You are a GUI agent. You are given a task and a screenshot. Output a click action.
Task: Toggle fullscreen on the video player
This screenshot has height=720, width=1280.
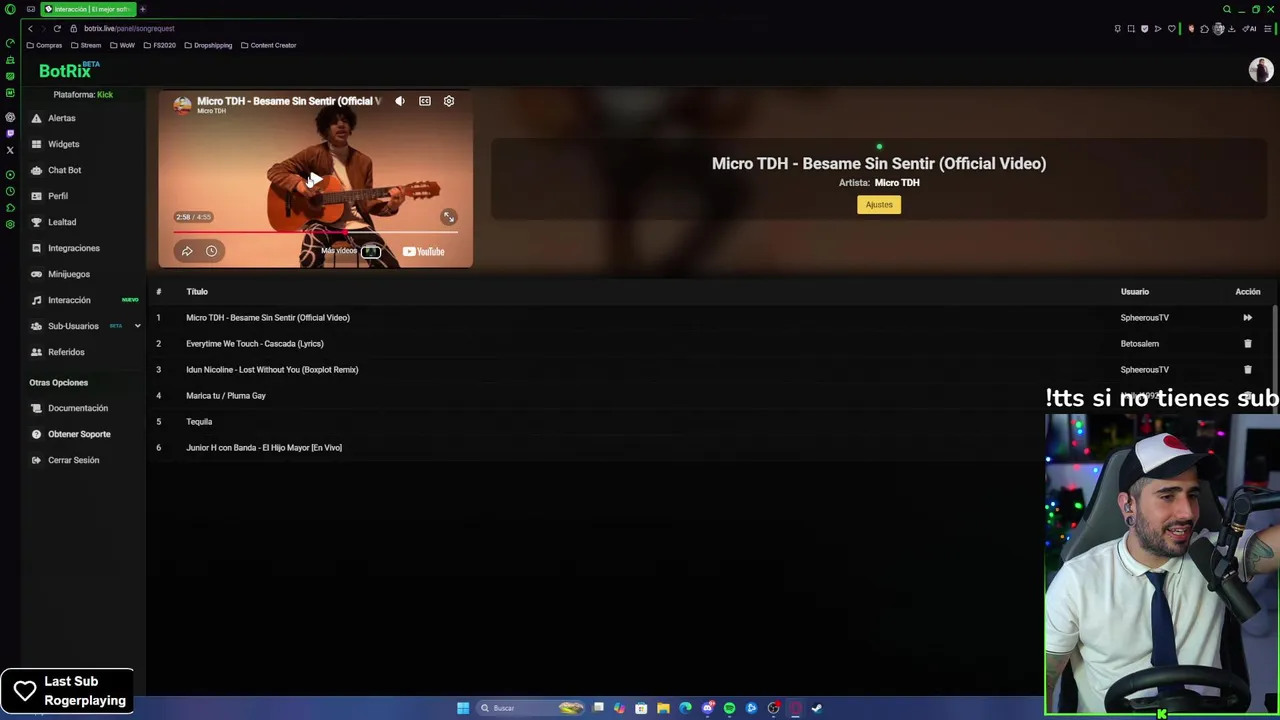point(449,217)
